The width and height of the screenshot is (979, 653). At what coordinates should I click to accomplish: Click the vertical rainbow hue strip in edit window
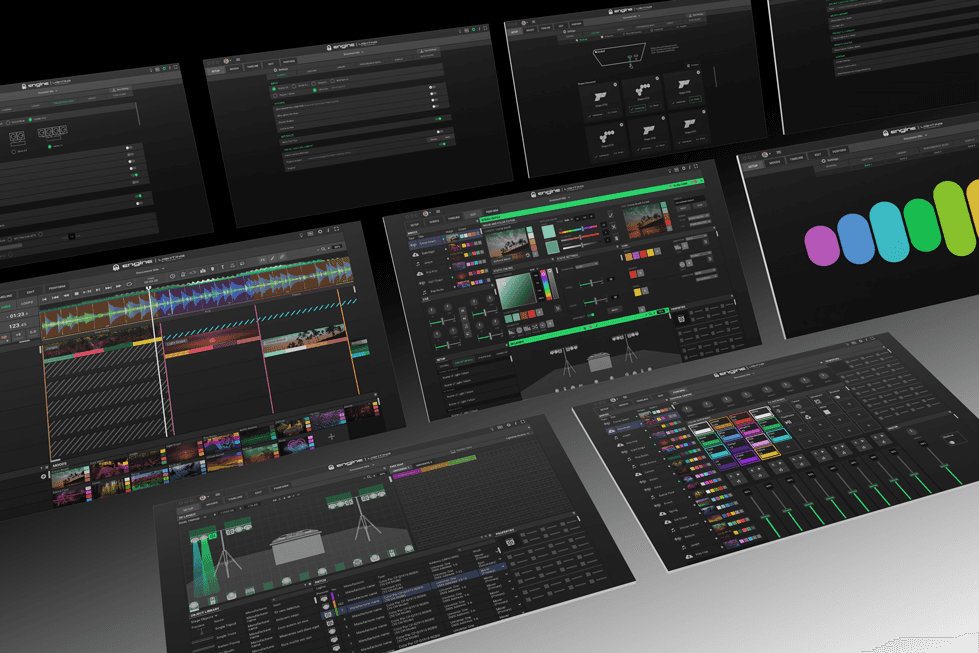coord(544,285)
